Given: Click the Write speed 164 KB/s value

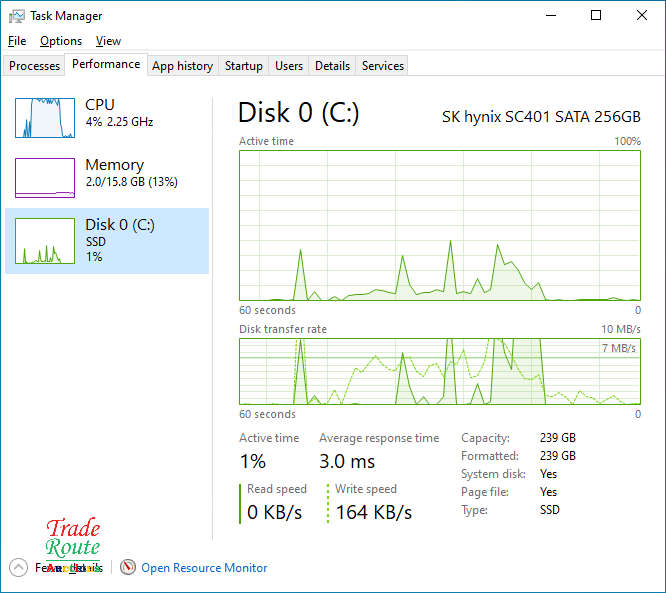Looking at the screenshot, I should pos(374,512).
